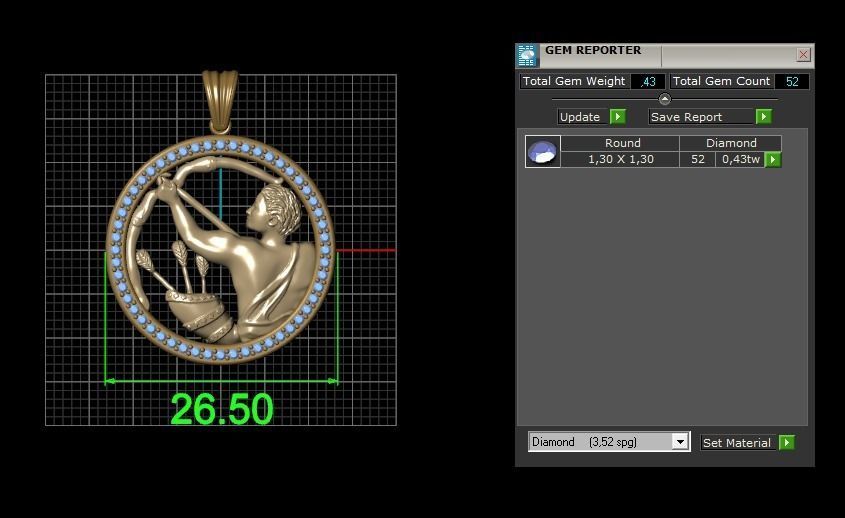Click the 1,30 X 1,30 size cell
The image size is (845, 518).
620,160
